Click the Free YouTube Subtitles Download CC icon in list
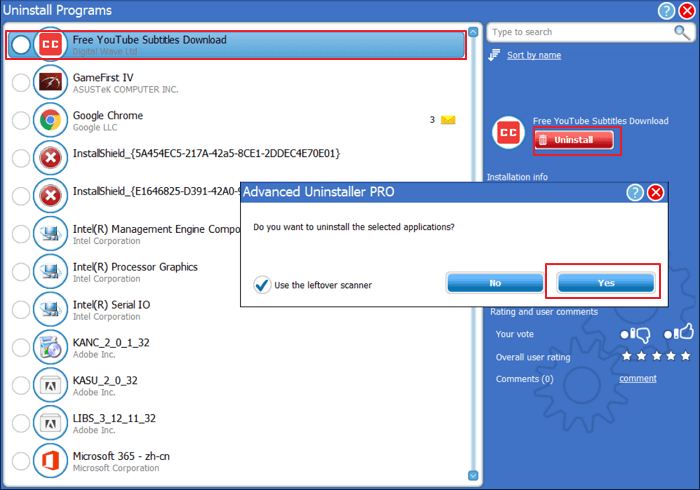 coord(50,44)
